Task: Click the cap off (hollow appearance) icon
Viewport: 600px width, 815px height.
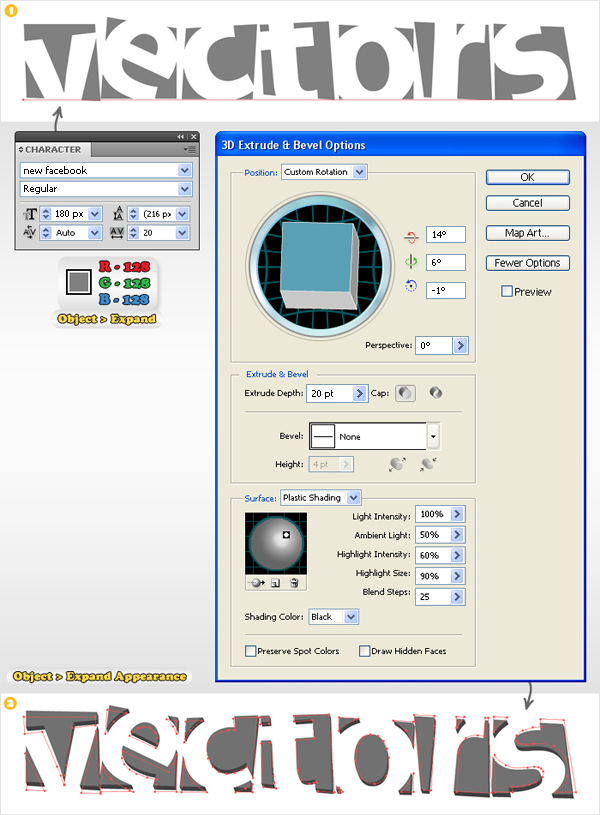Action: tap(437, 394)
